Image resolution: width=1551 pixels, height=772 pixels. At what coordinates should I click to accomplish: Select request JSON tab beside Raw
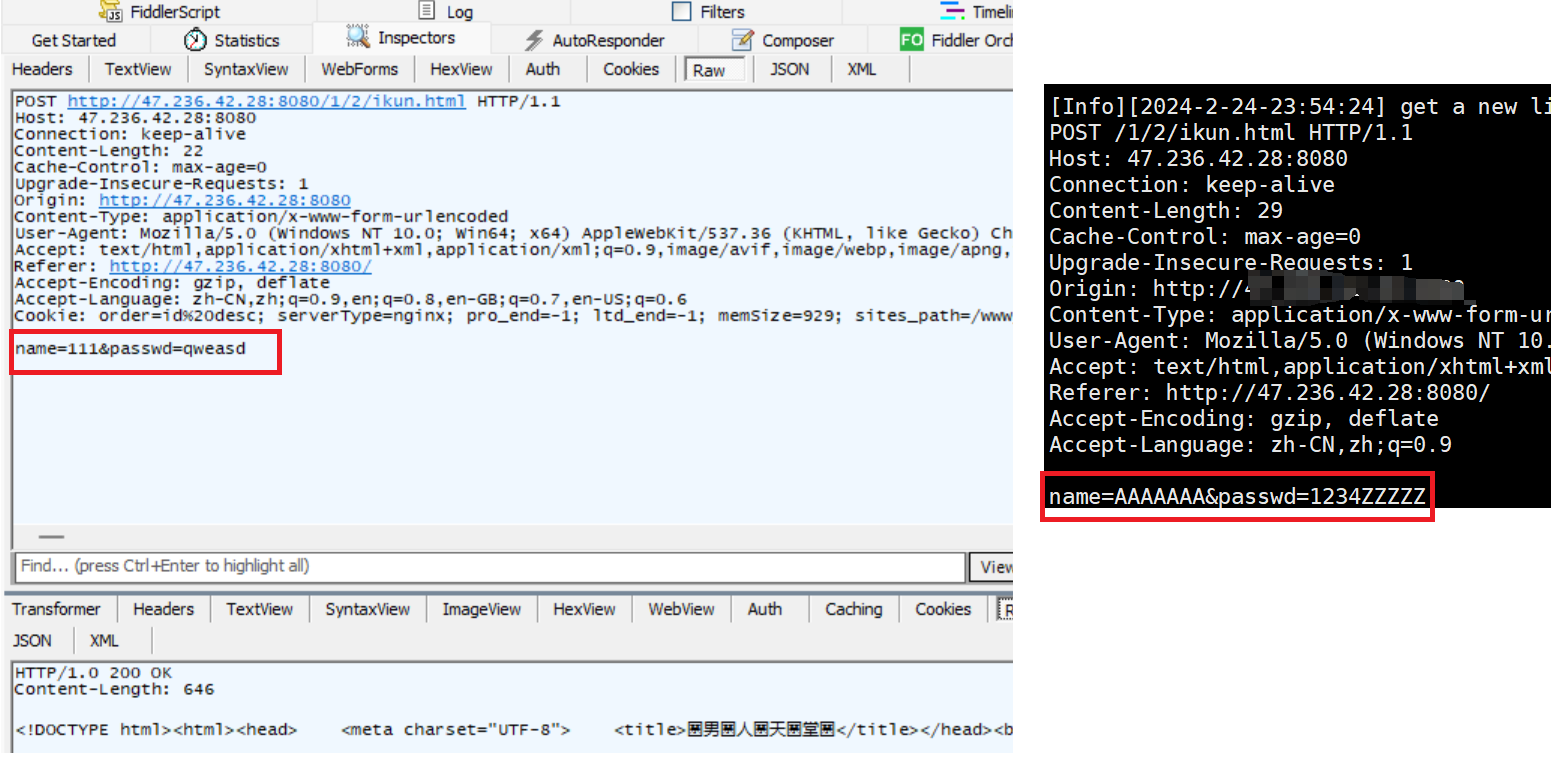(x=790, y=69)
